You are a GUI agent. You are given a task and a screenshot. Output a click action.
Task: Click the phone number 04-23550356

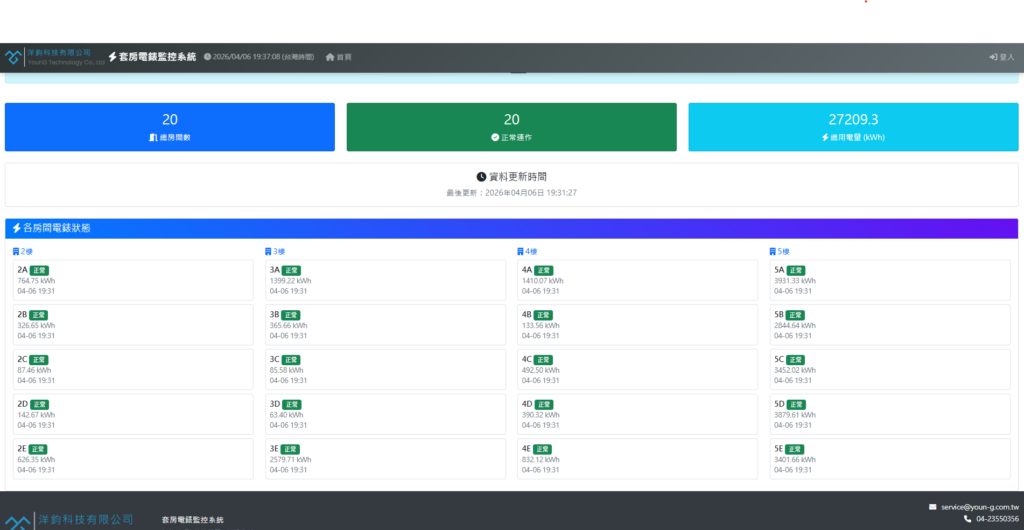click(x=997, y=519)
